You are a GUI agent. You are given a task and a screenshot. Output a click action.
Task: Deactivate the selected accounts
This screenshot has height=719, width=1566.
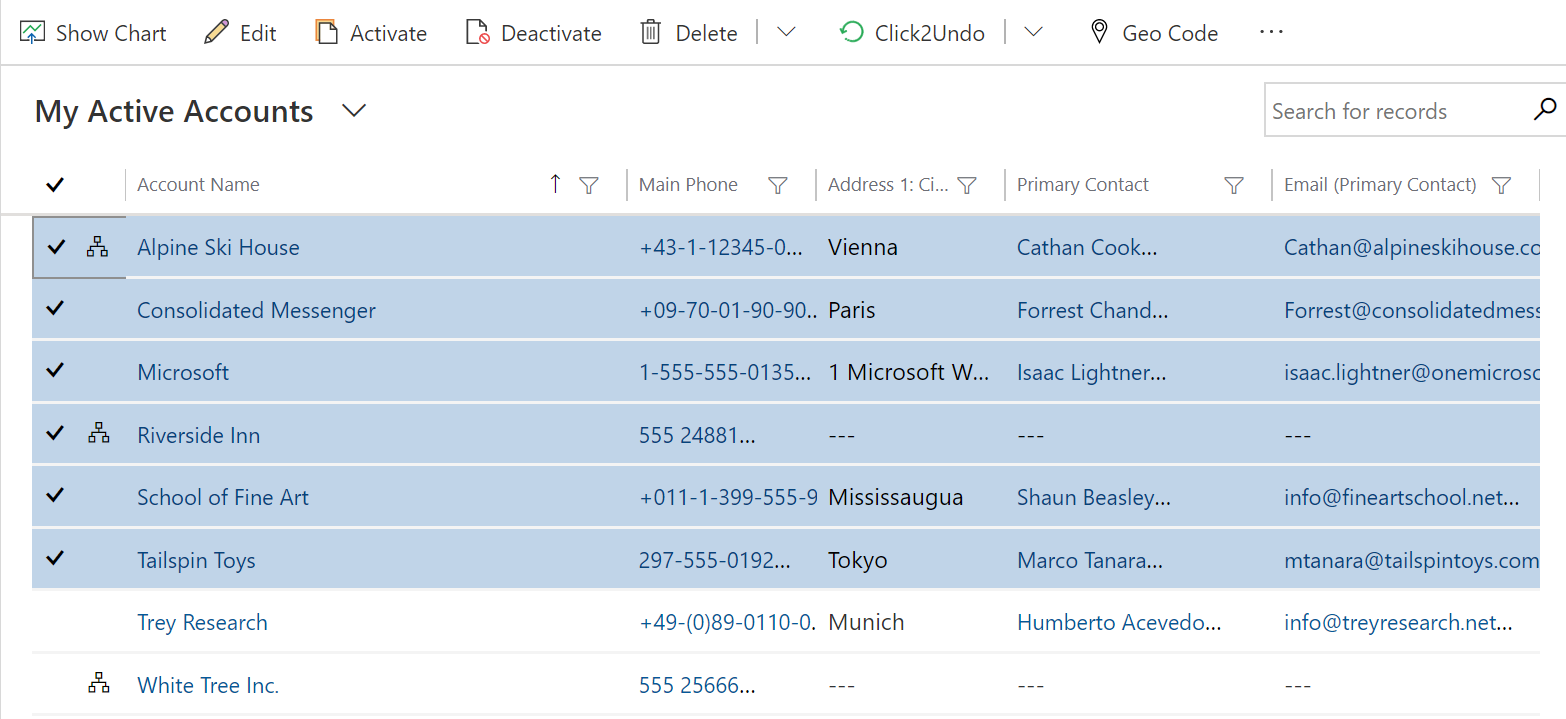pyautogui.click(x=534, y=33)
